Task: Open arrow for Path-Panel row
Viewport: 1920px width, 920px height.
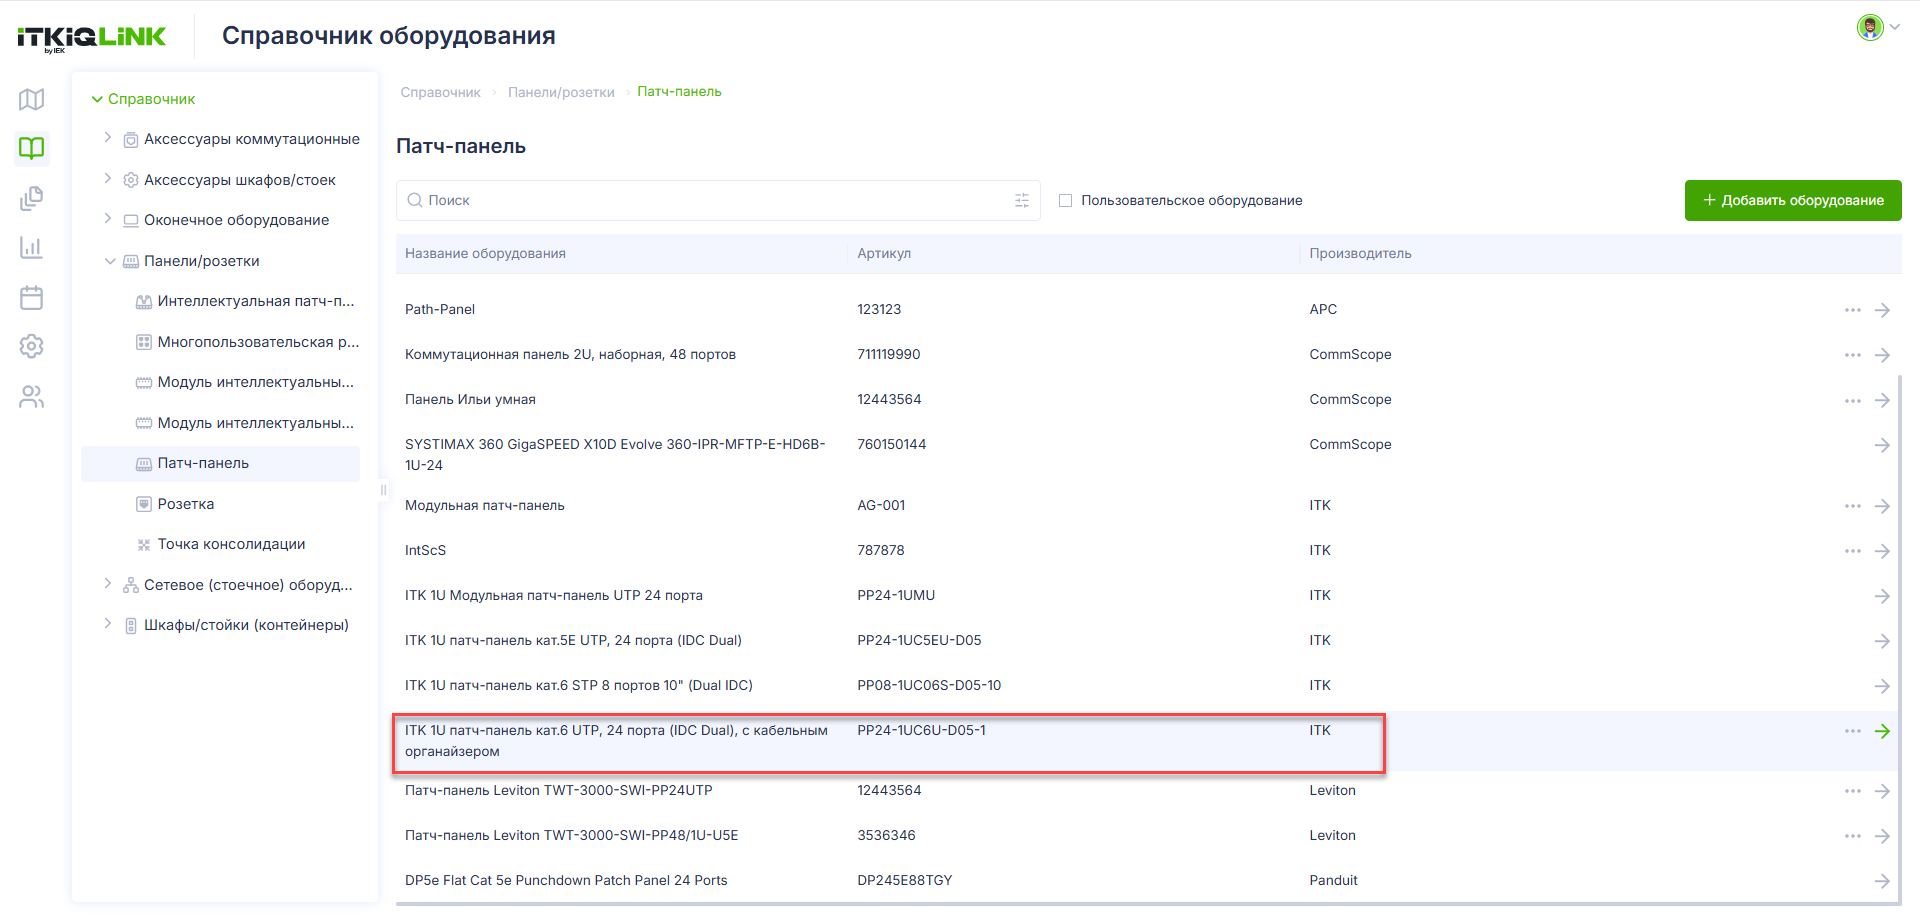Action: (1882, 310)
